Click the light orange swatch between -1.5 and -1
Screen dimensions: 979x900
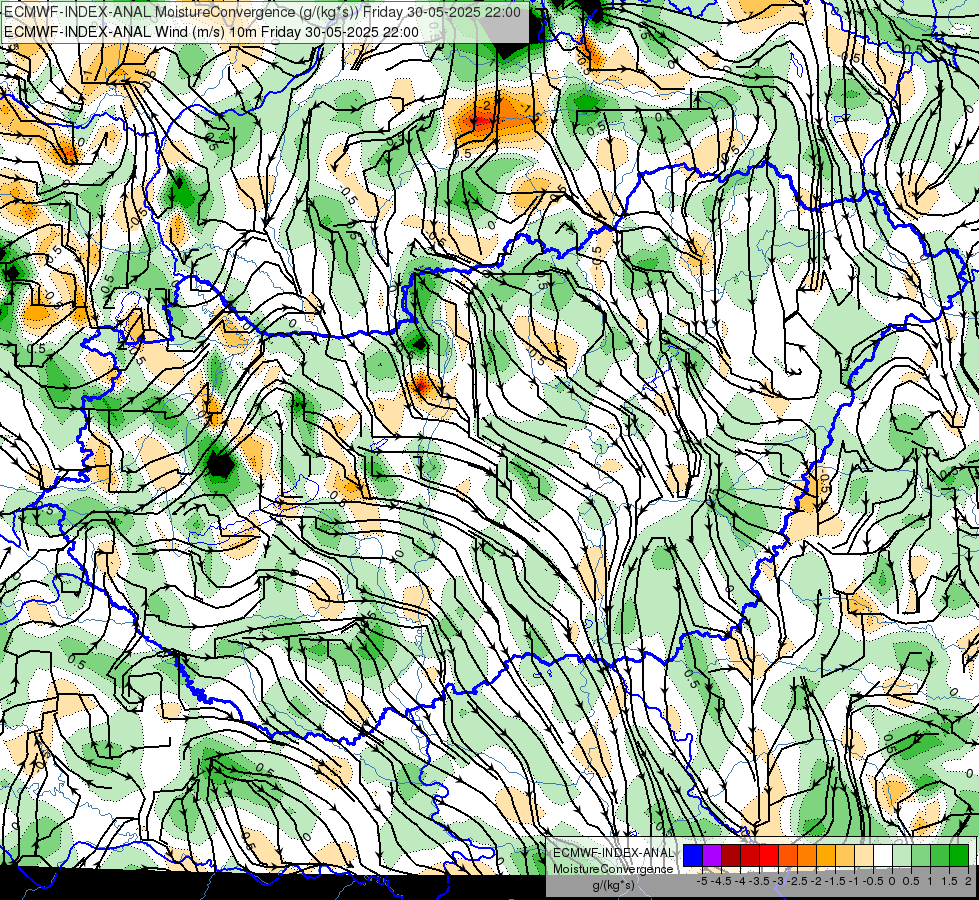coord(845,855)
